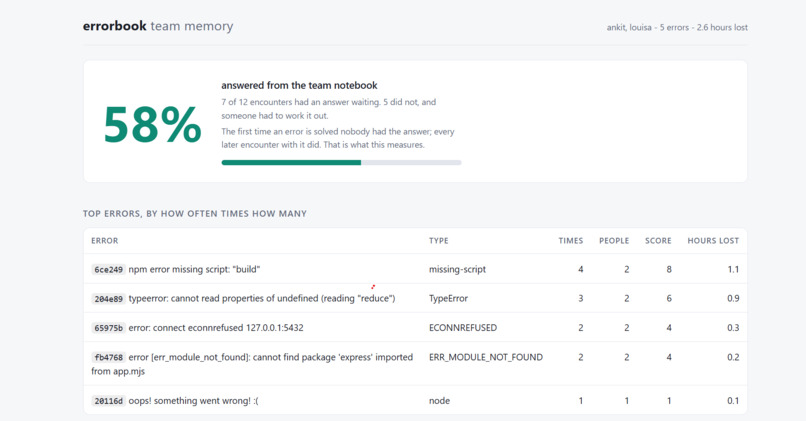Click the fb4768 error hash badge
Screen dimensions: 806x421
(x=108, y=357)
